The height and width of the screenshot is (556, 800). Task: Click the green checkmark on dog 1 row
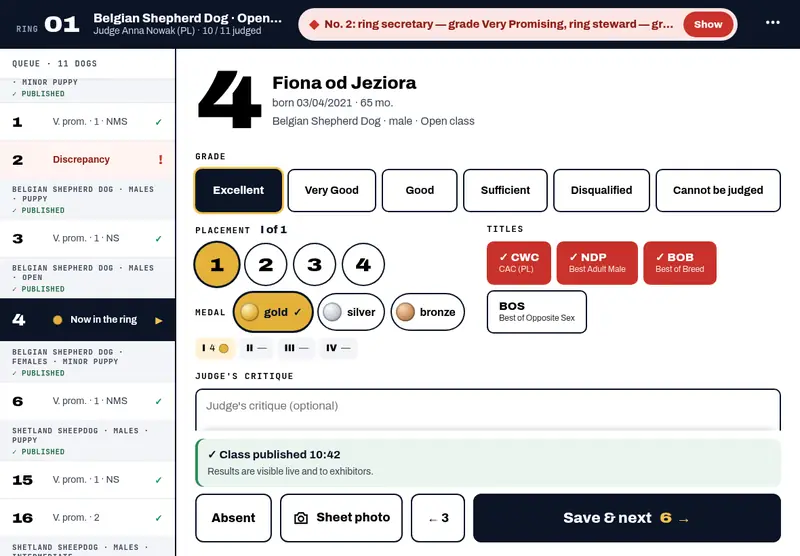(x=159, y=122)
